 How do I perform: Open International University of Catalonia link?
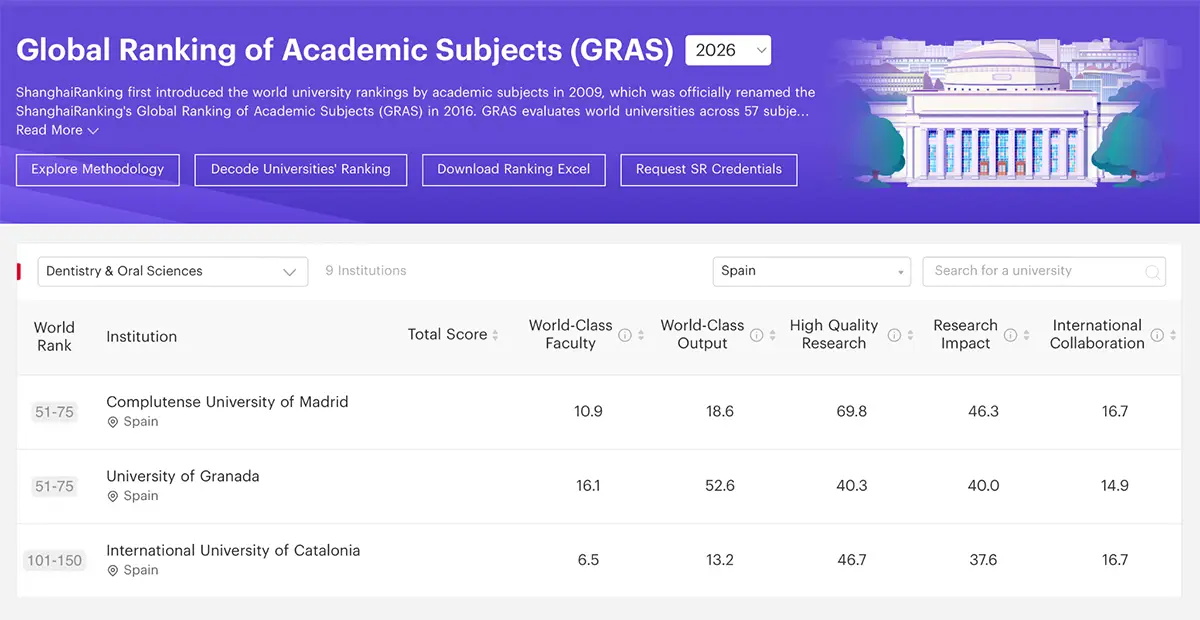coord(233,550)
